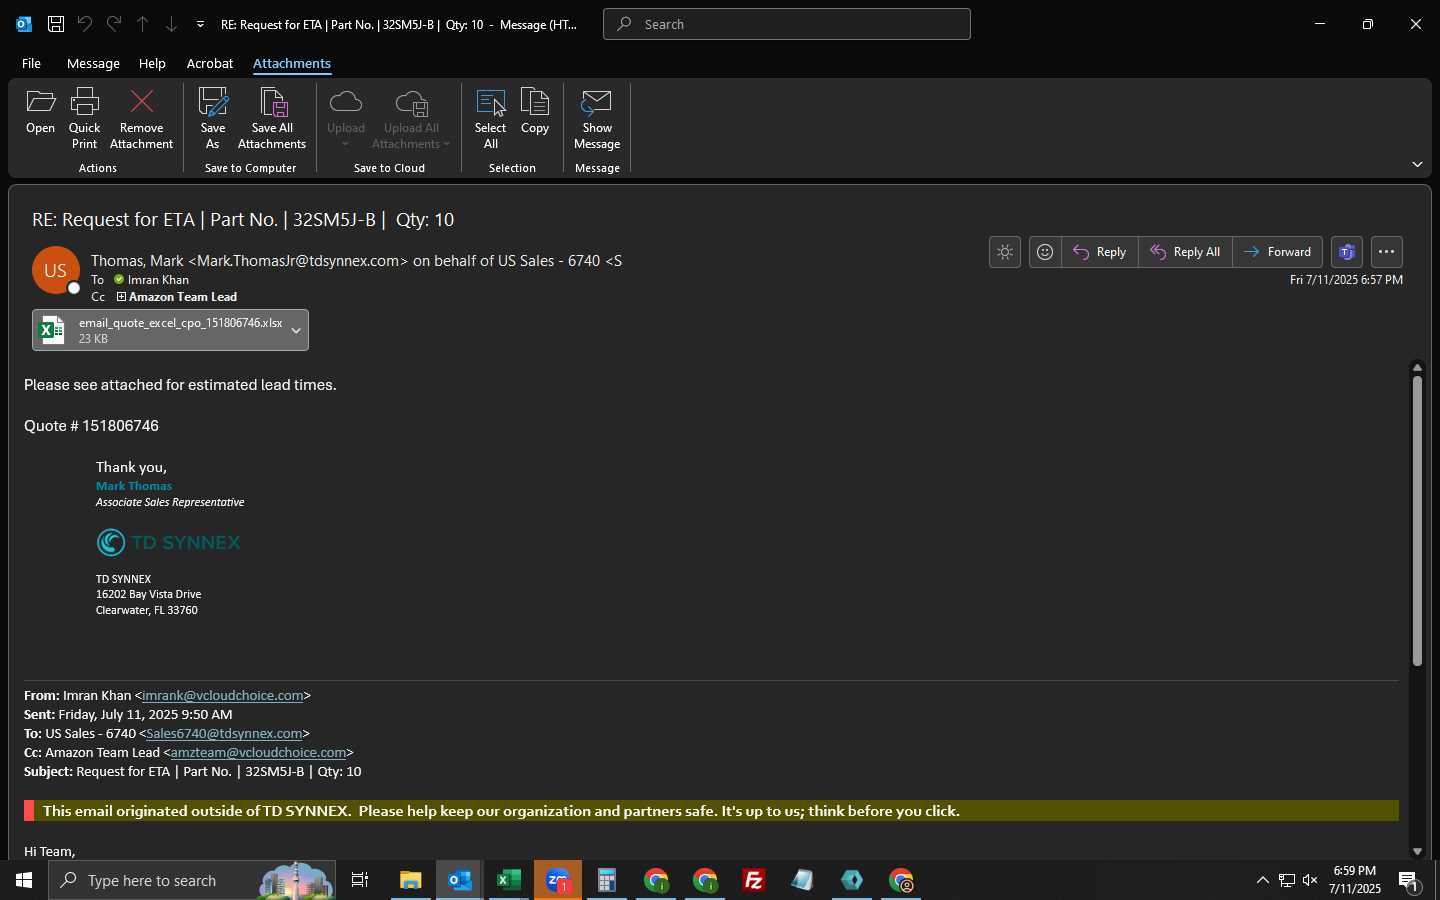Open FileZilla from the taskbar
The height and width of the screenshot is (900, 1440).
754,880
